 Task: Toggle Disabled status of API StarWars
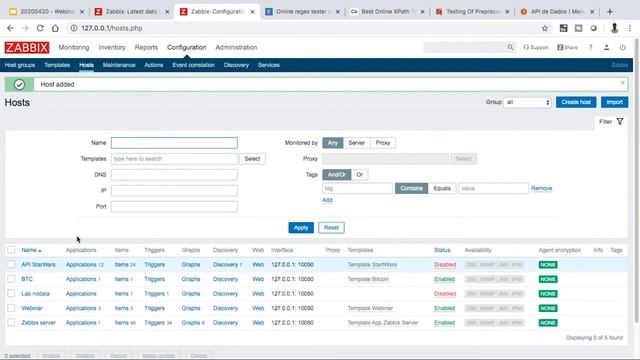point(445,264)
